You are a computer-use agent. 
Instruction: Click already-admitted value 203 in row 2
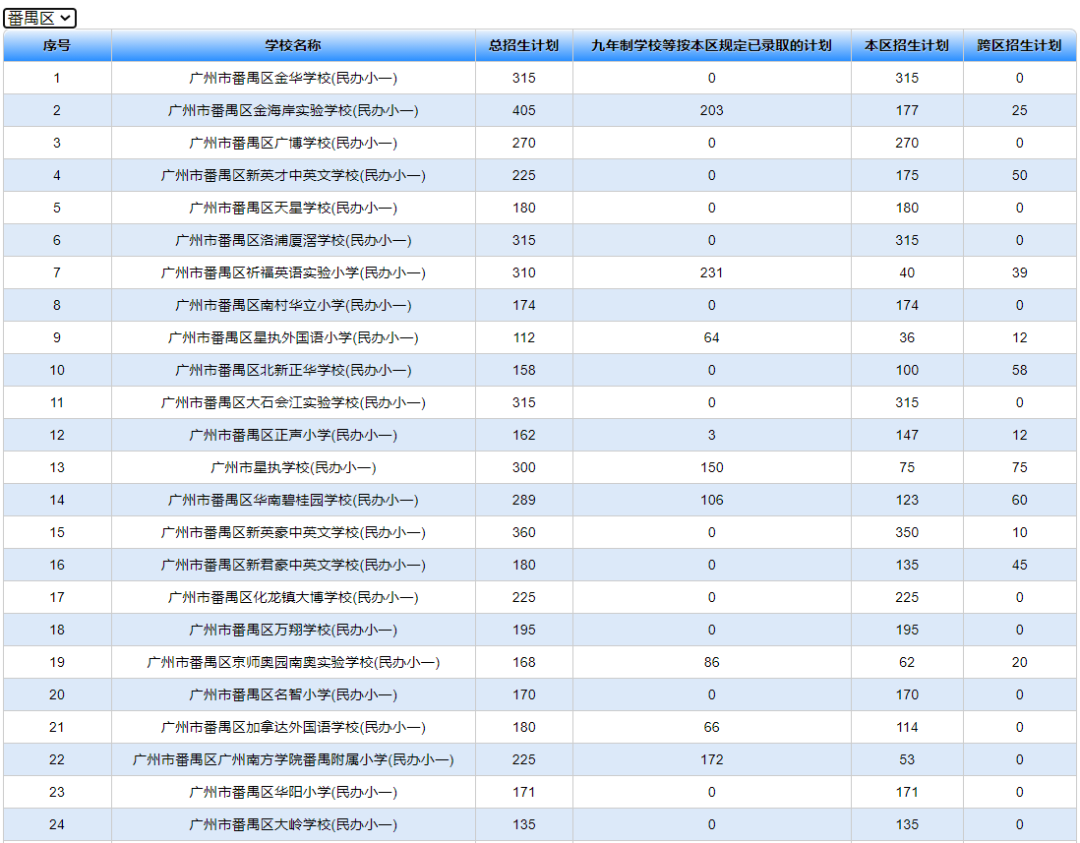point(712,111)
